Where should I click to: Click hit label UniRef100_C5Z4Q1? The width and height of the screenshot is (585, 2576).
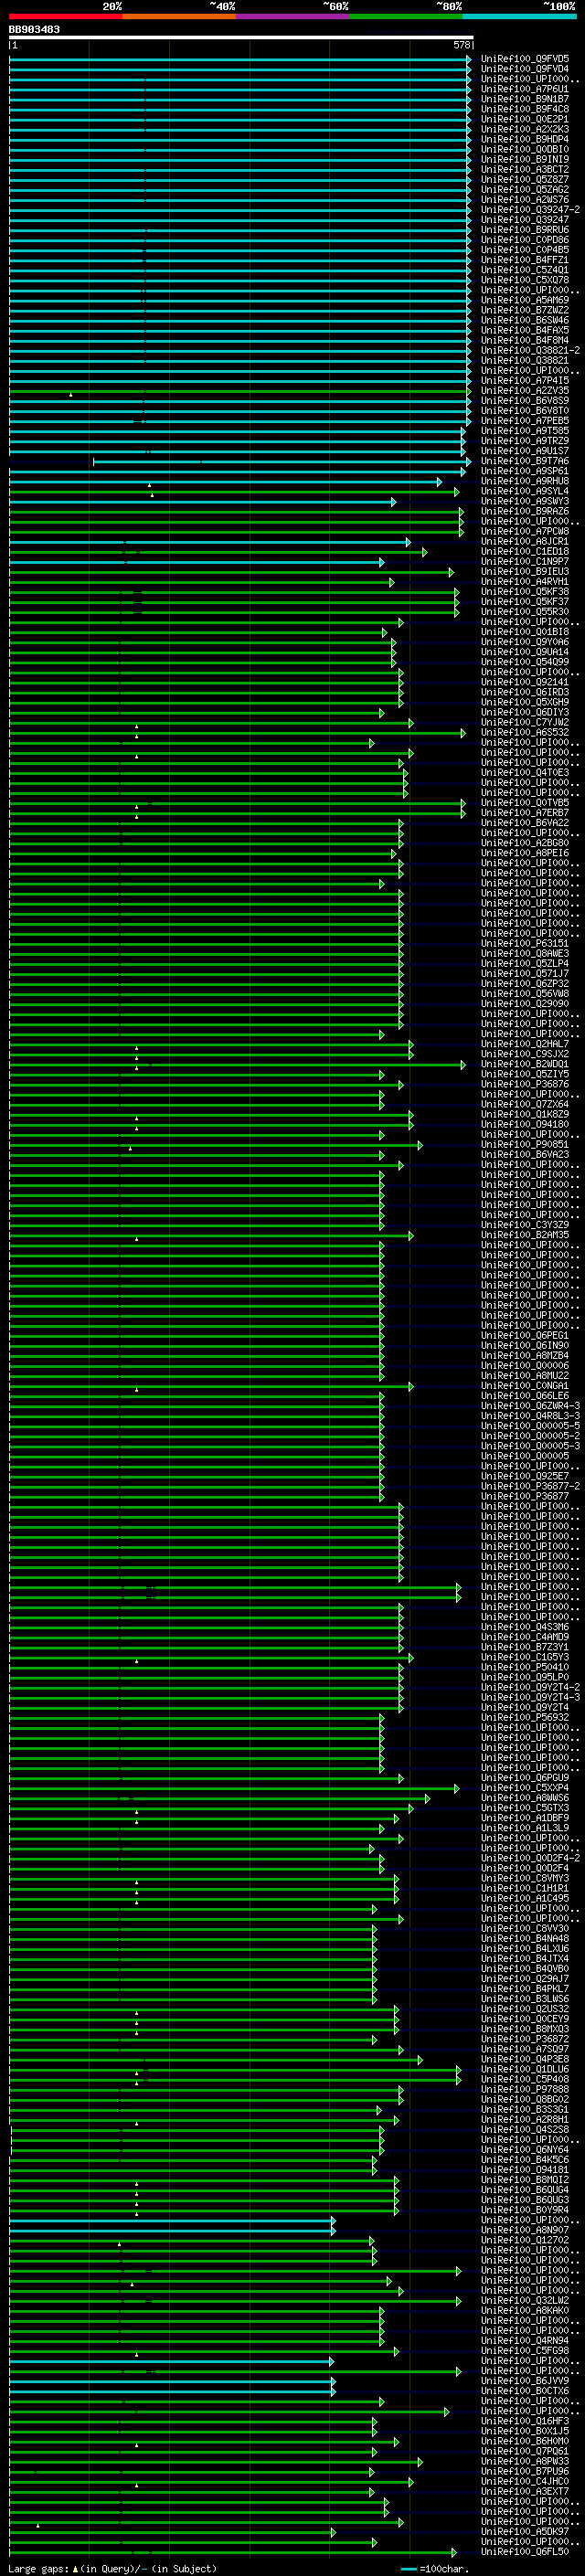click(x=525, y=270)
